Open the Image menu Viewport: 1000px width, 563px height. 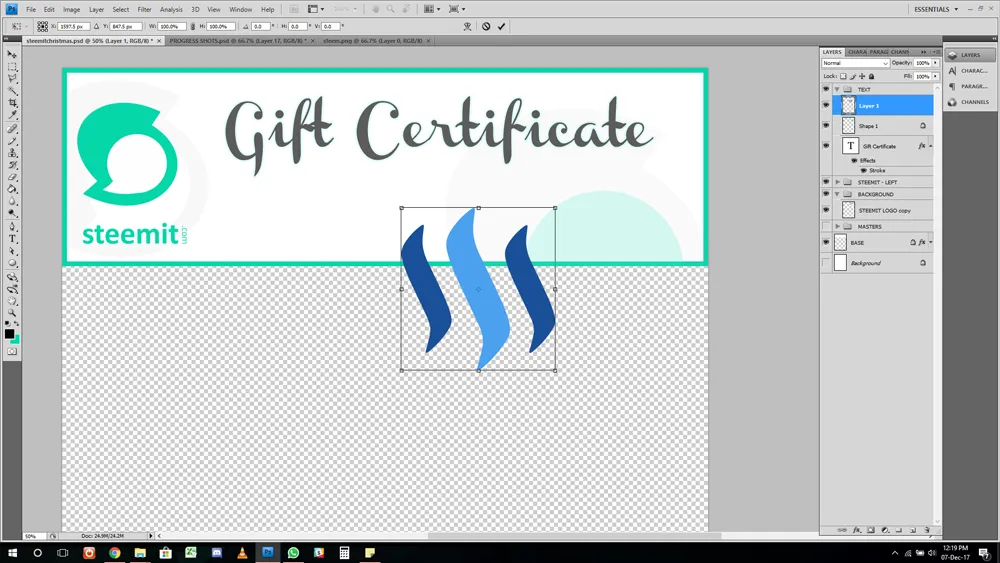(71, 10)
